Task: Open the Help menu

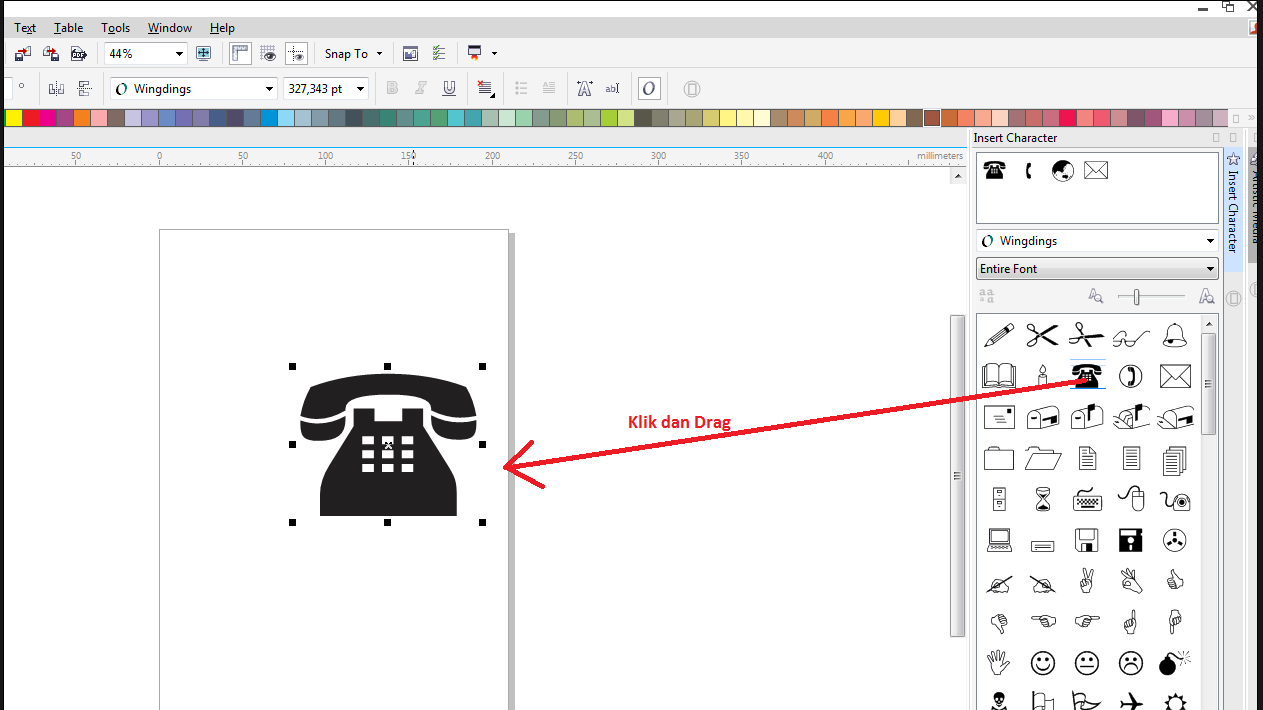Action: (222, 28)
